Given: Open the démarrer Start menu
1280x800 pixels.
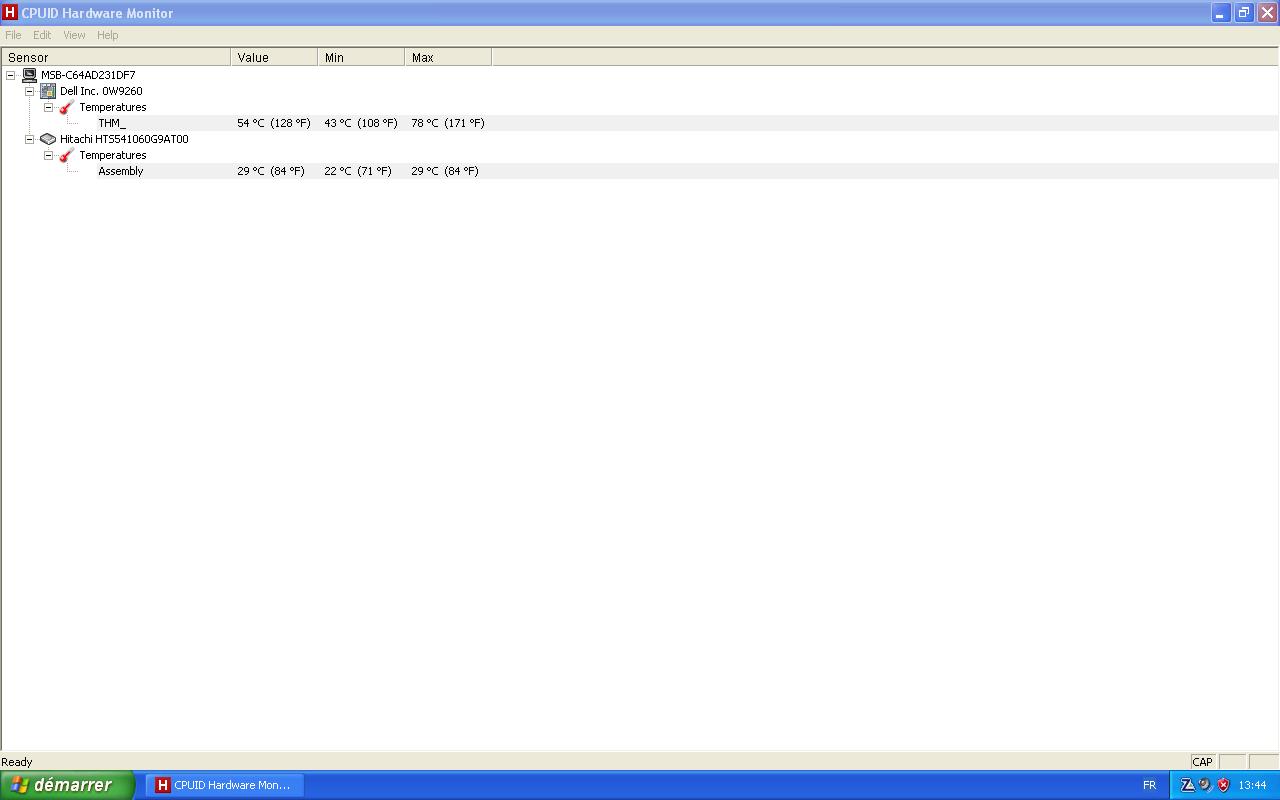Looking at the screenshot, I should [x=67, y=785].
